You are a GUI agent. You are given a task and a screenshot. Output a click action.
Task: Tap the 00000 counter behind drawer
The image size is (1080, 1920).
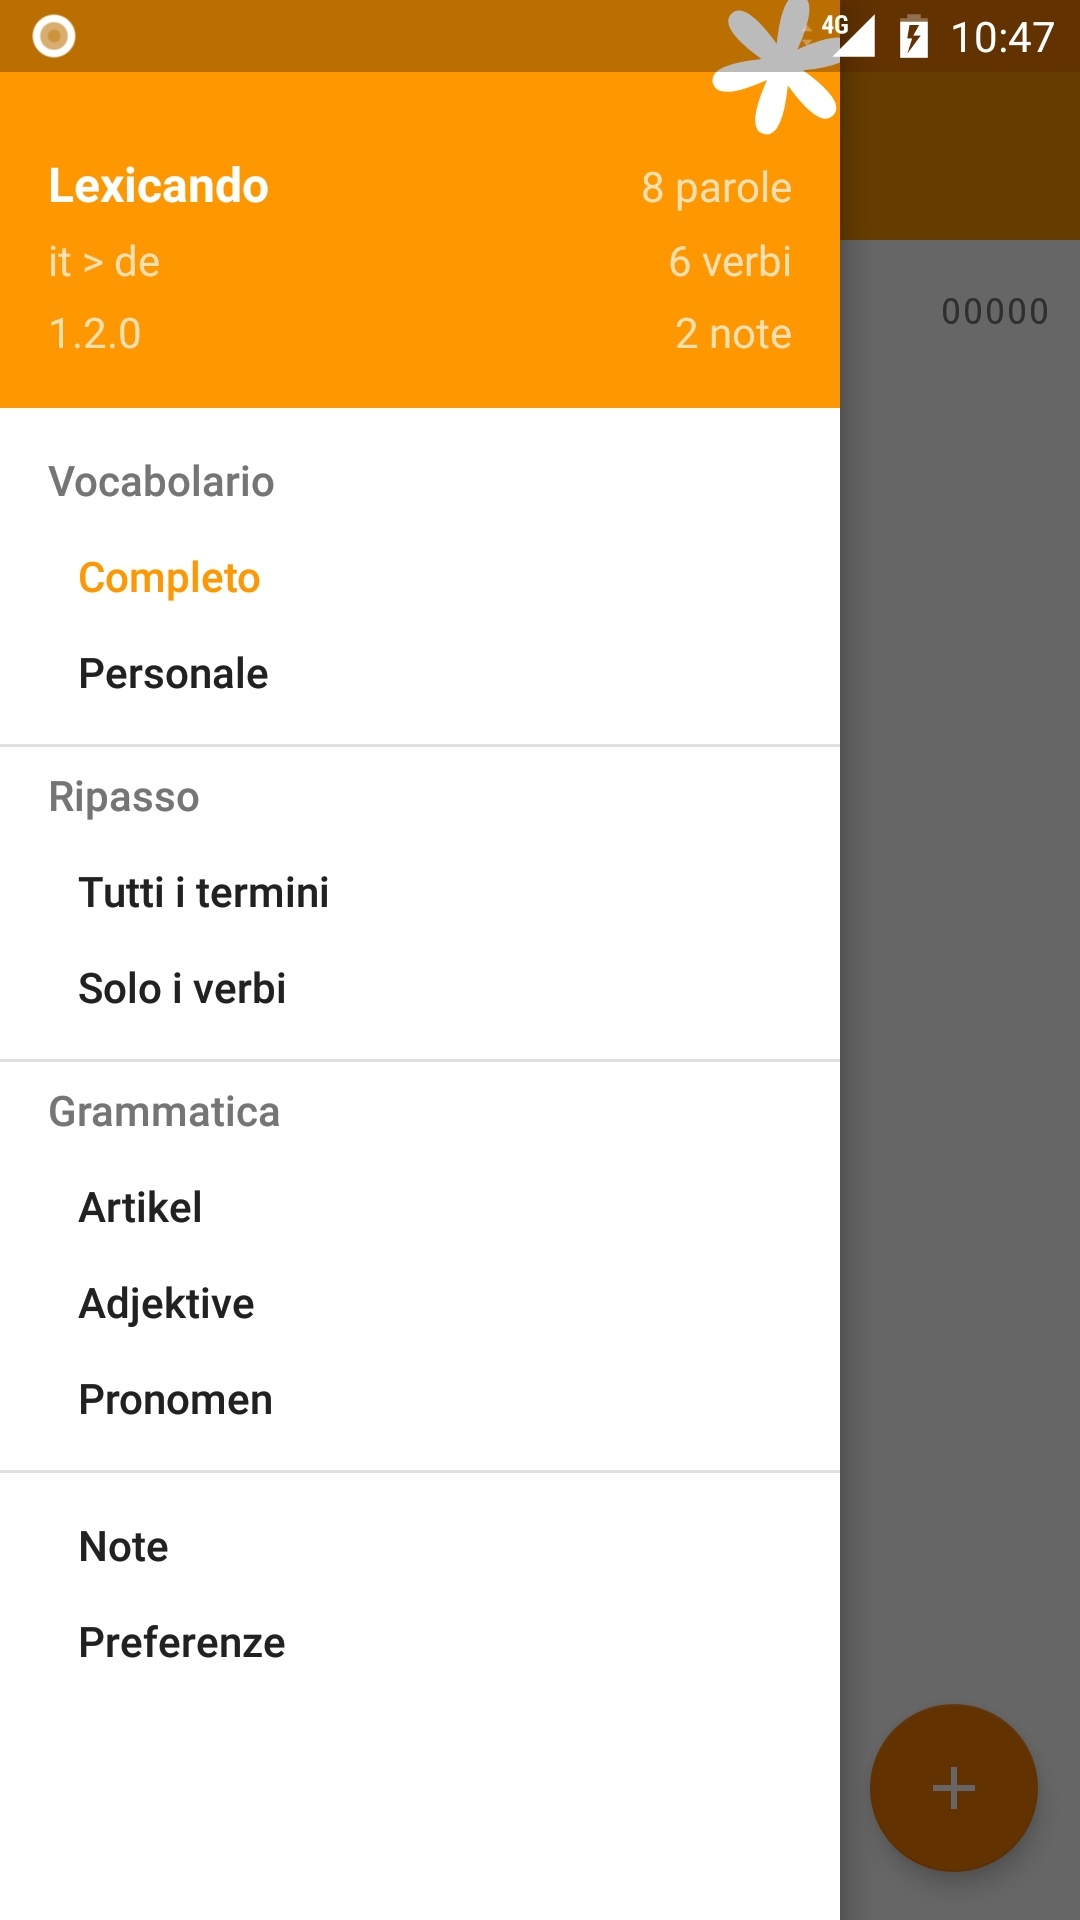[x=994, y=312]
